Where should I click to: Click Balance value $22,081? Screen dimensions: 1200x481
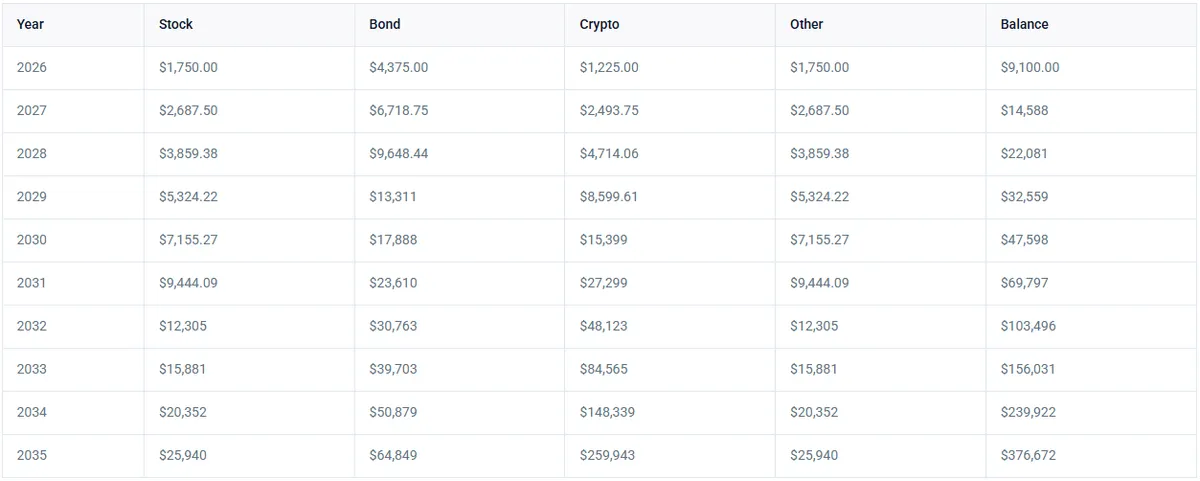coord(1024,153)
